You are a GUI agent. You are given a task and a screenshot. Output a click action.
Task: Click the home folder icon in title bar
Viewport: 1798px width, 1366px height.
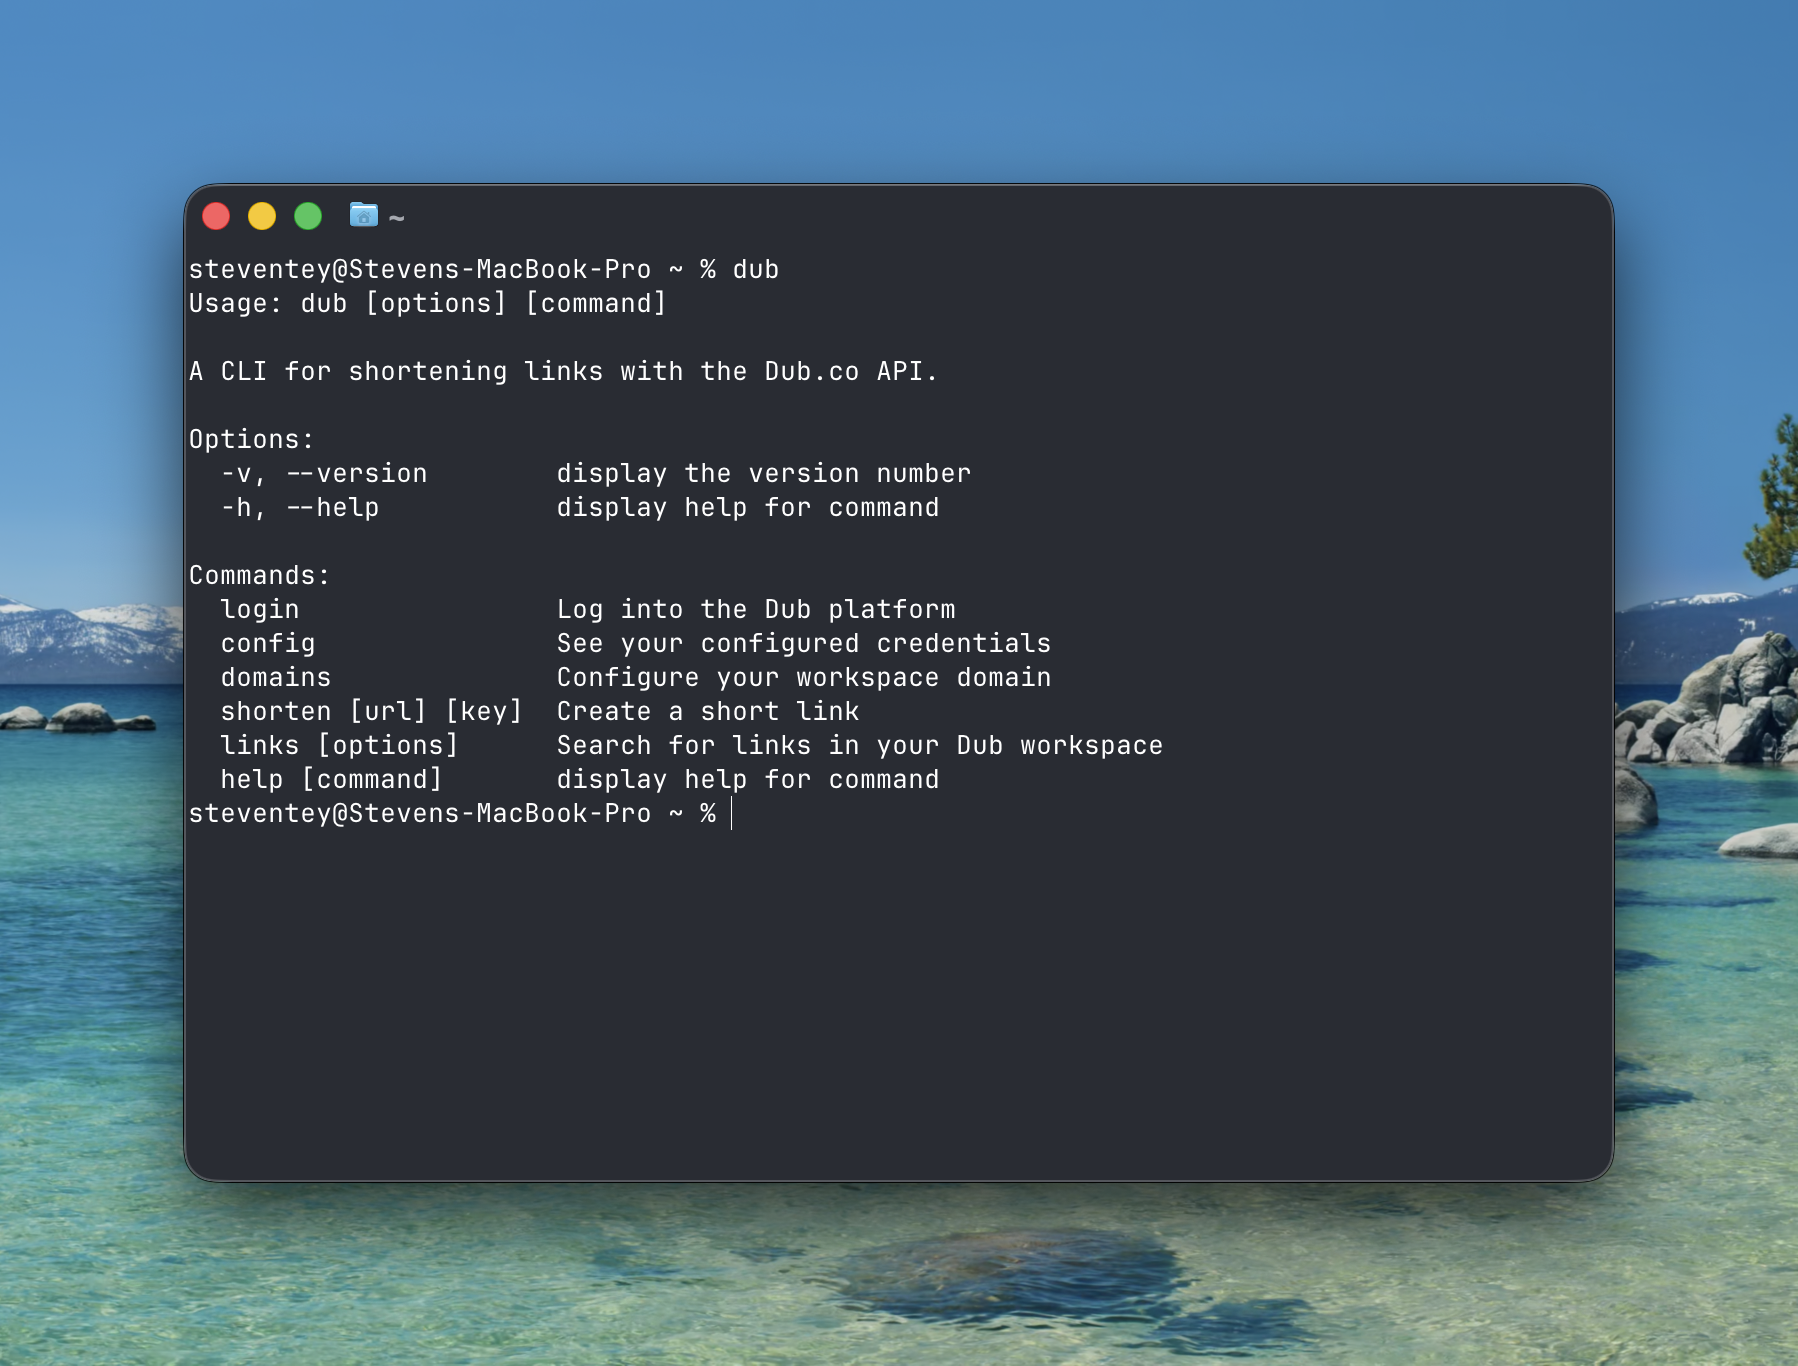tap(363, 215)
